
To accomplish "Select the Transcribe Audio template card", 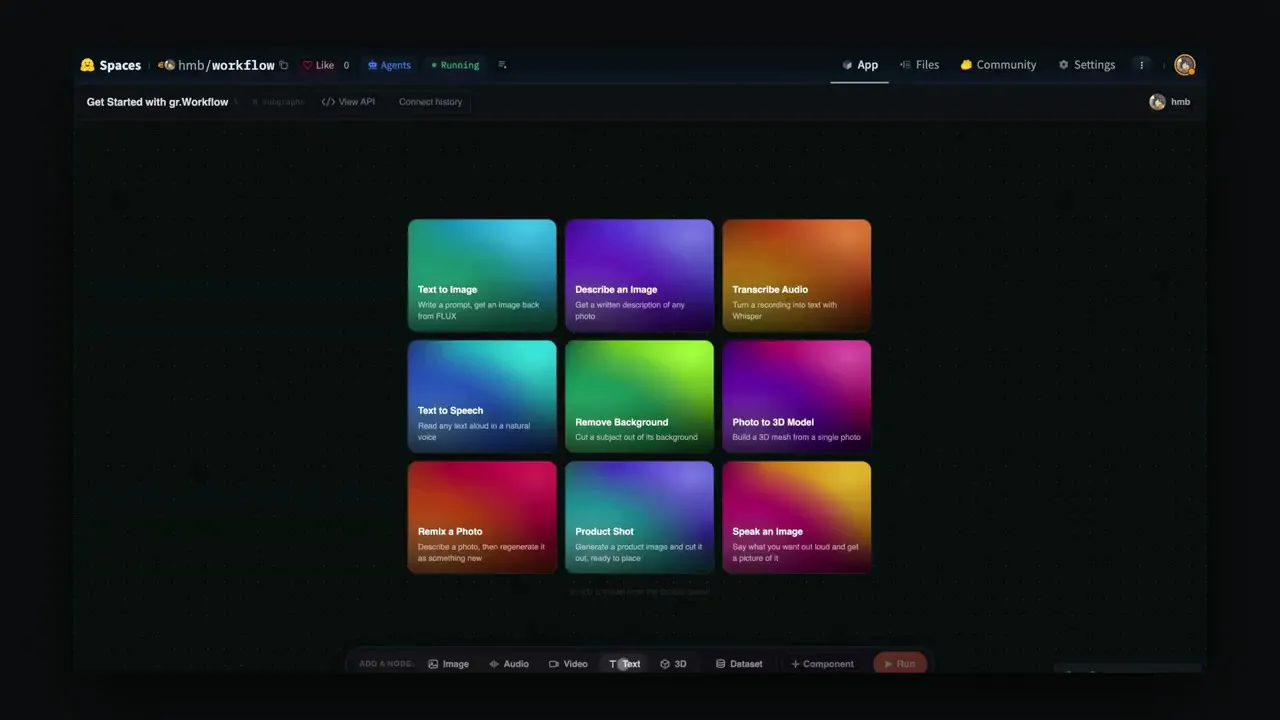I will [797, 275].
